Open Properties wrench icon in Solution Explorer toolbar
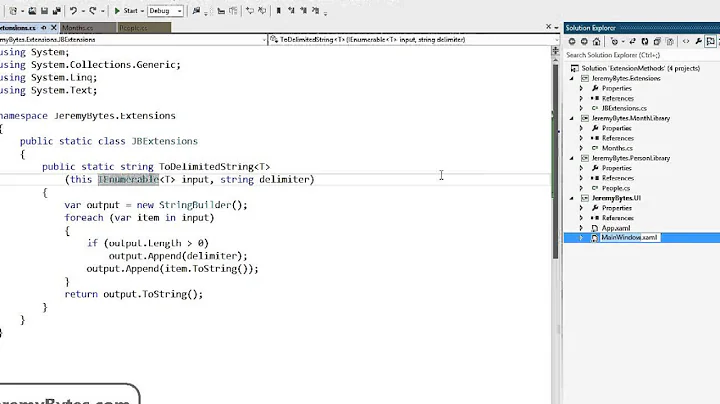 pyautogui.click(x=698, y=42)
